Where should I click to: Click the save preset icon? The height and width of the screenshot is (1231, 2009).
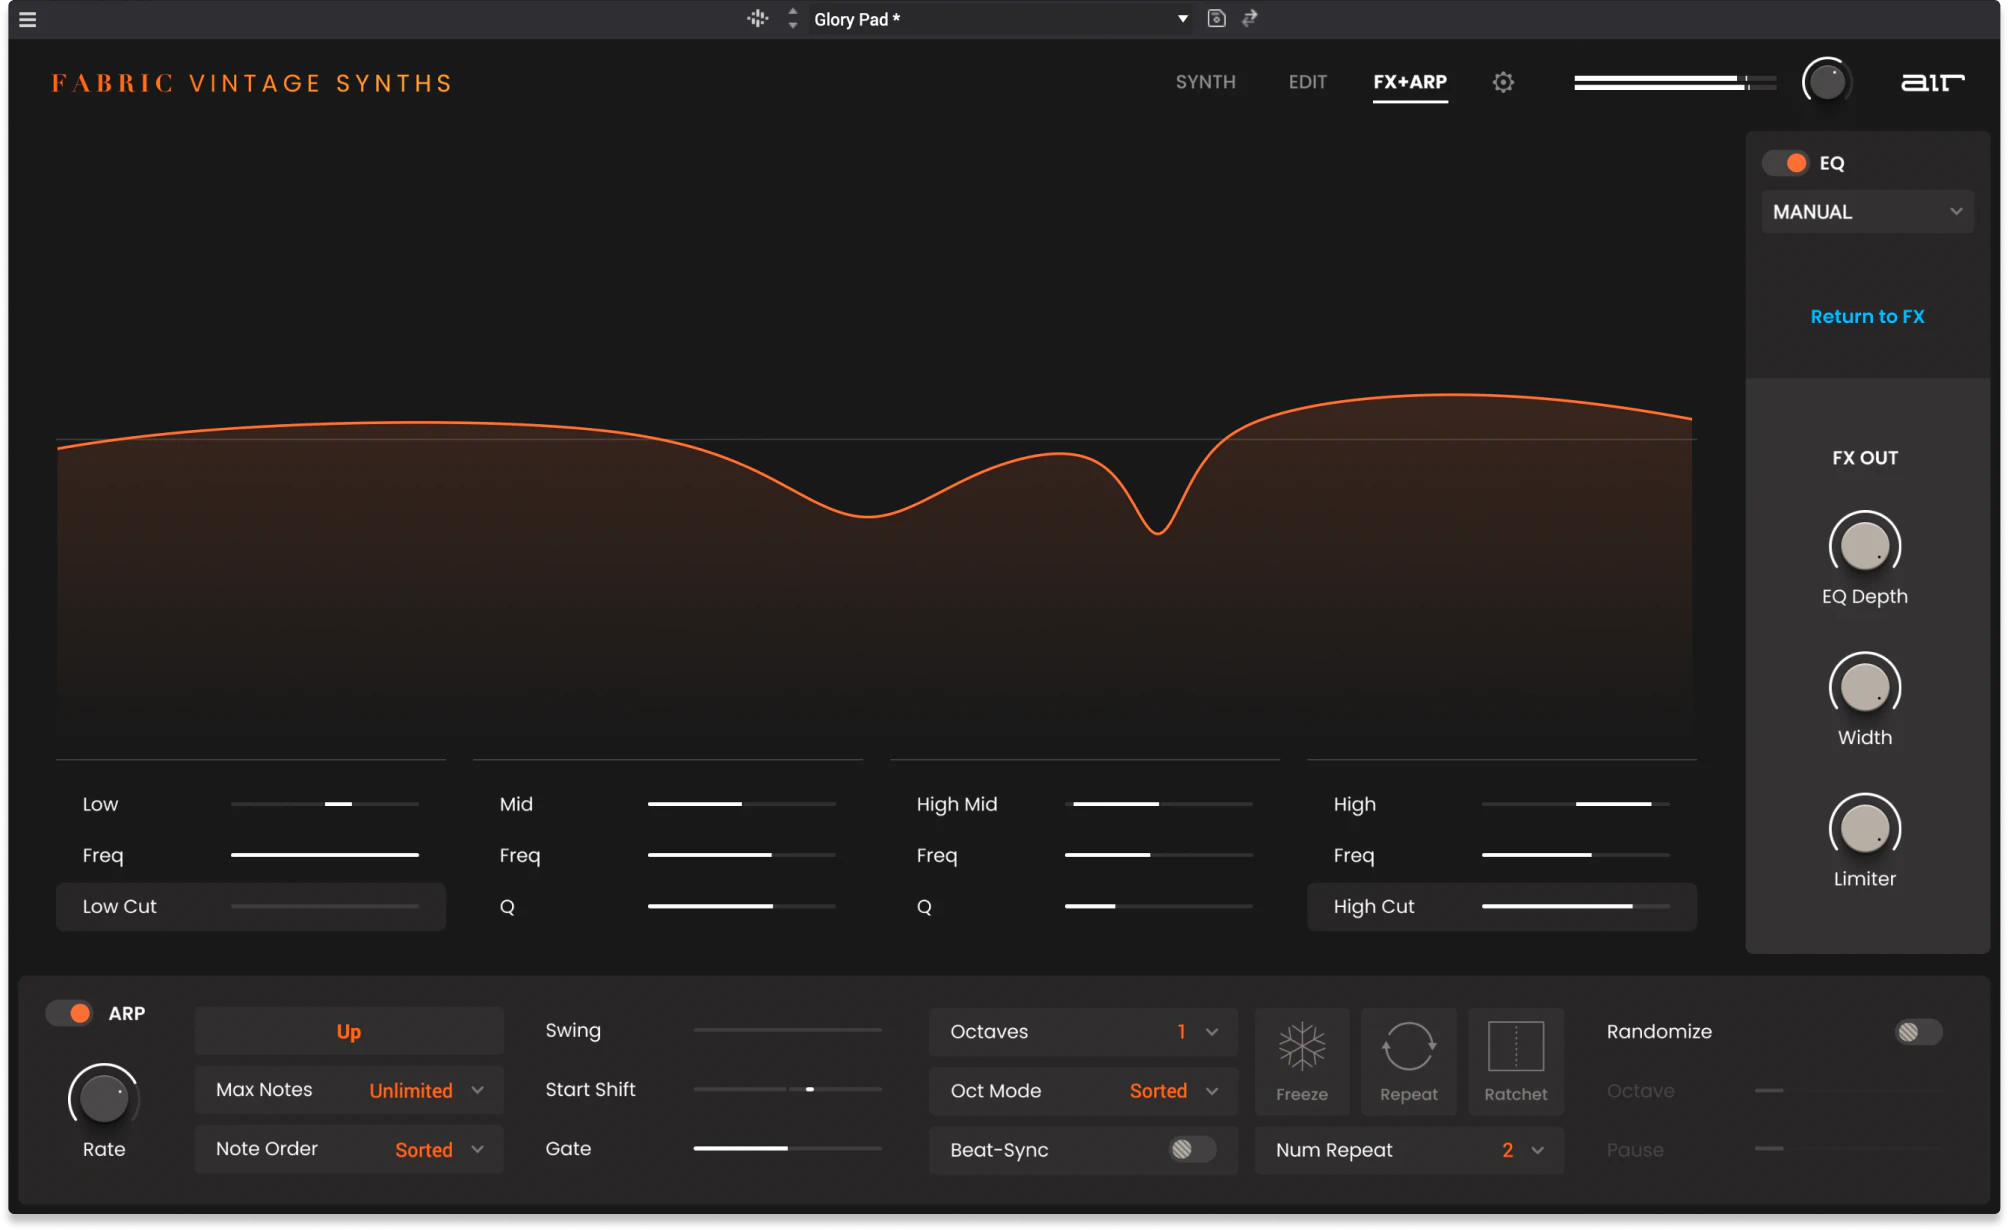1216,19
